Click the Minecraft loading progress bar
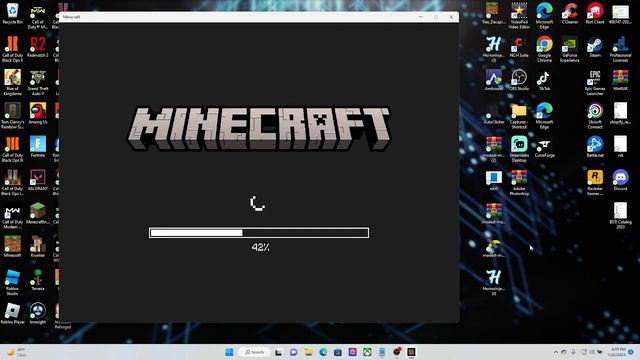640x360 pixels. (259, 233)
